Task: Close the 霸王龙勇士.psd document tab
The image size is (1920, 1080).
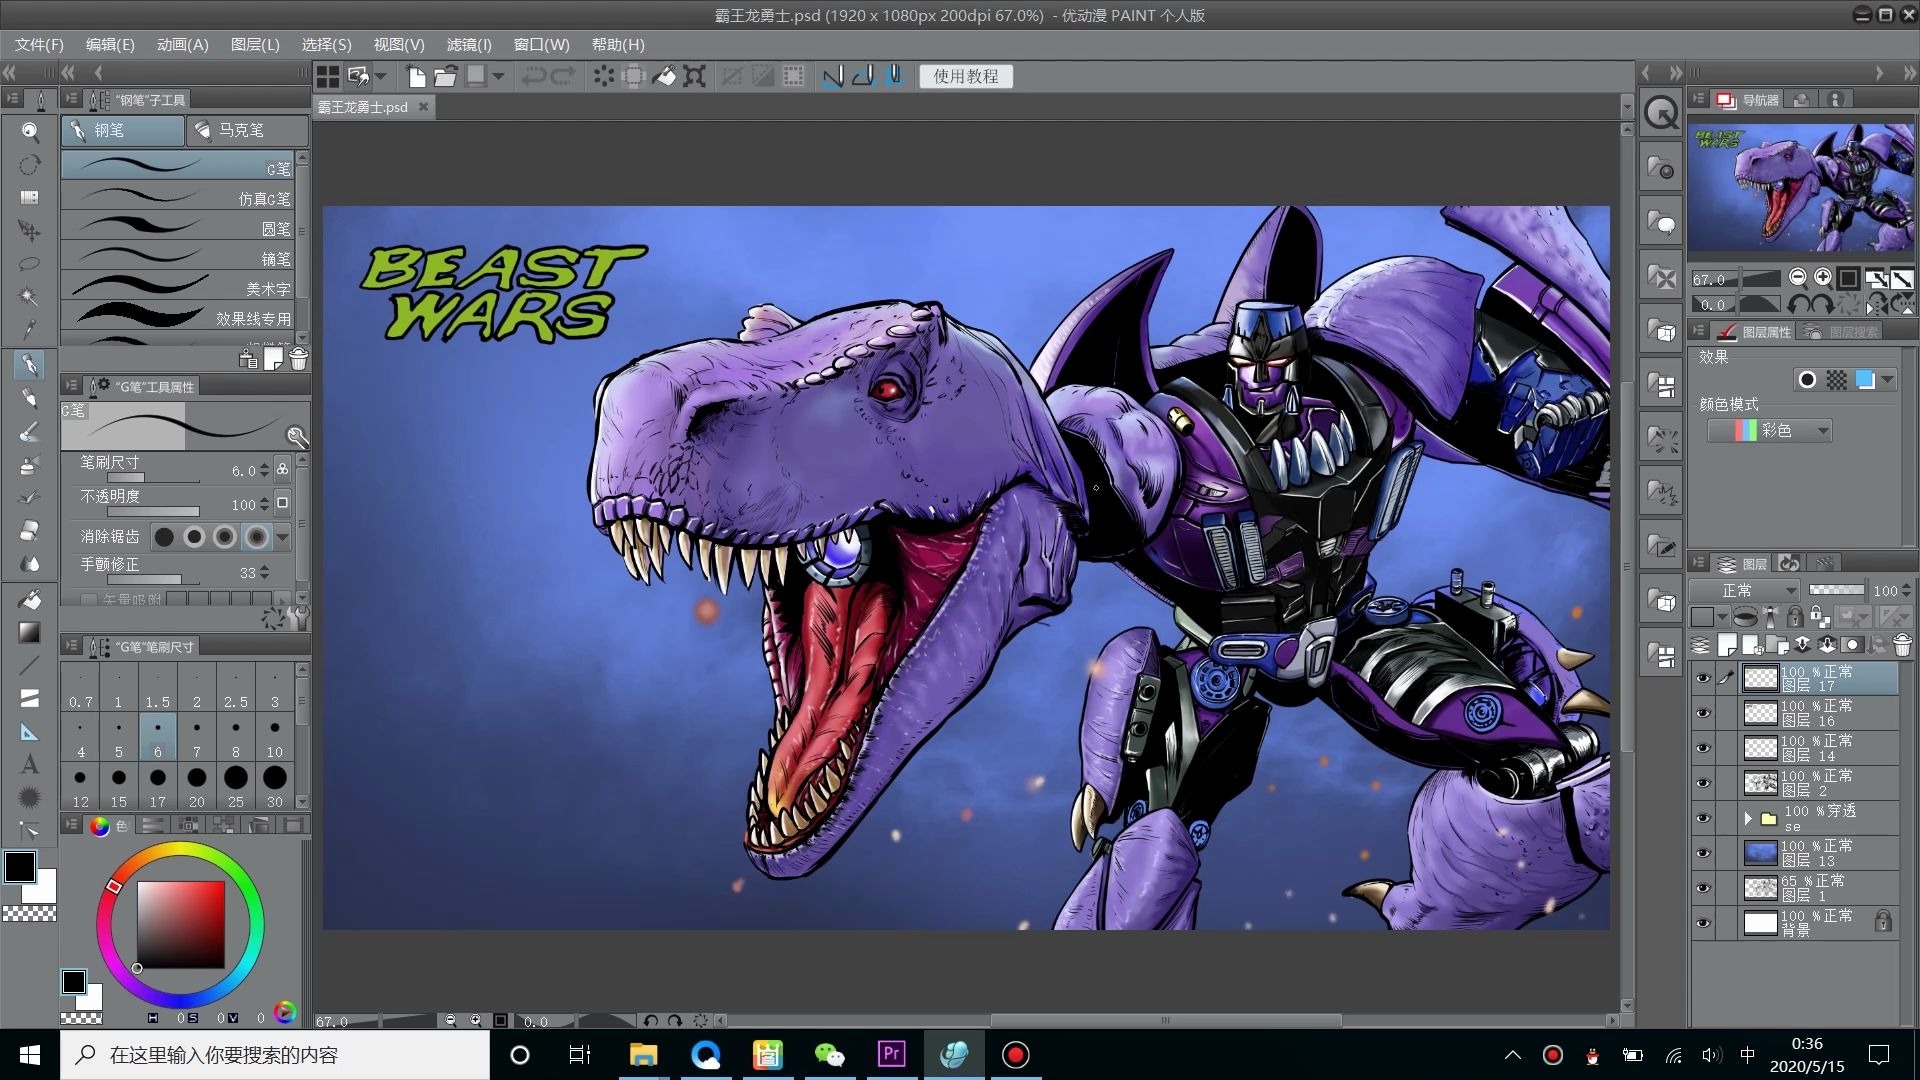Action: click(x=423, y=107)
